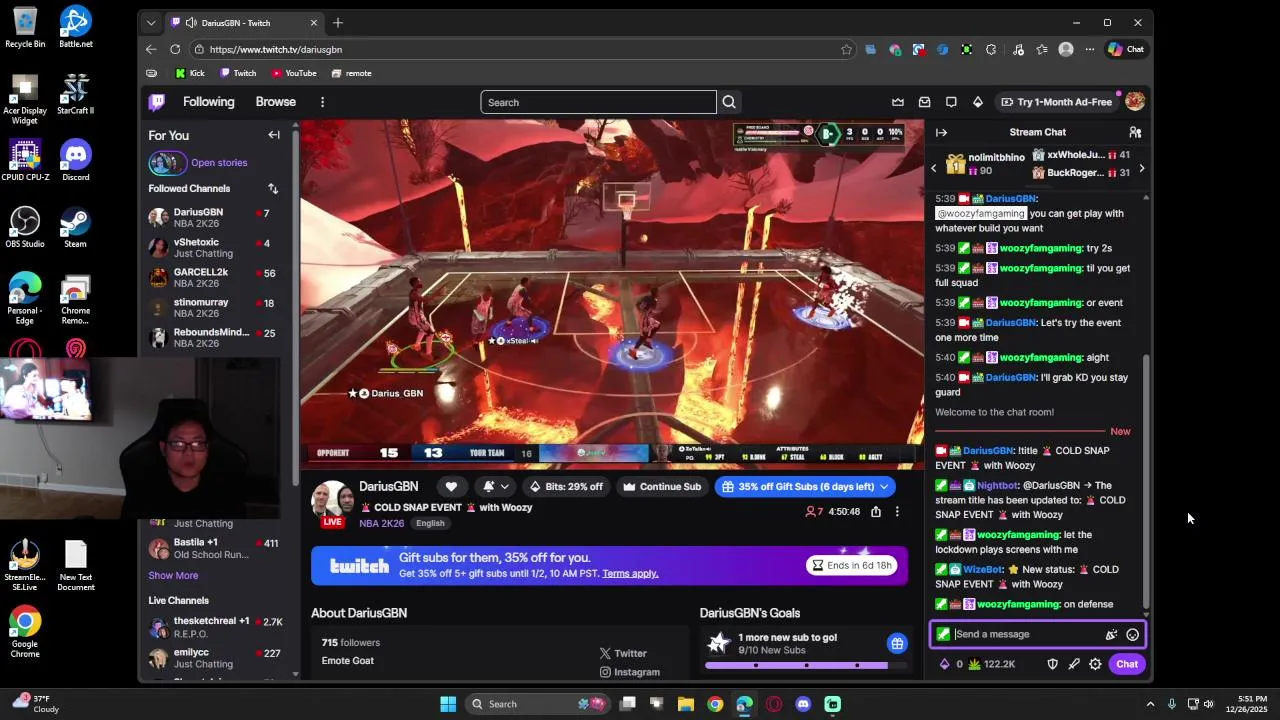Show previous gift leaderboard entries
The width and height of the screenshot is (1280, 720).
click(x=934, y=168)
